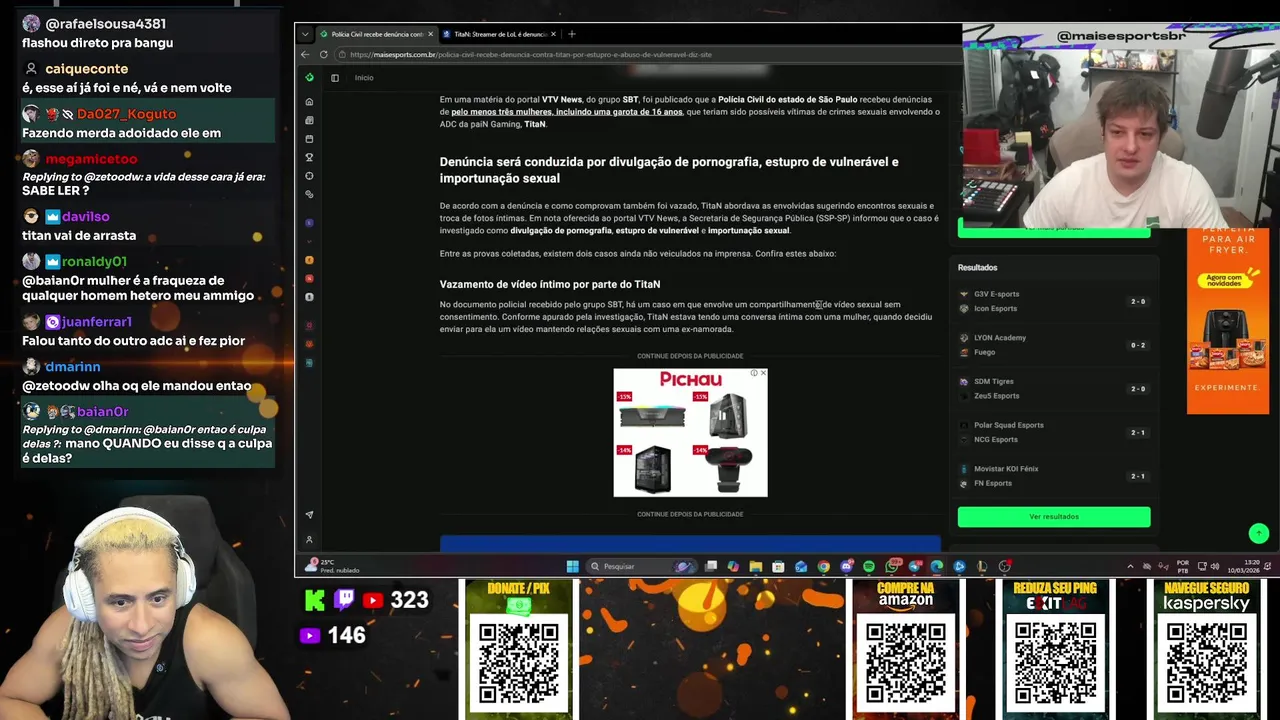Open the paper-plane icon at the sidebar bottom
The height and width of the screenshot is (720, 1280).
pos(309,515)
